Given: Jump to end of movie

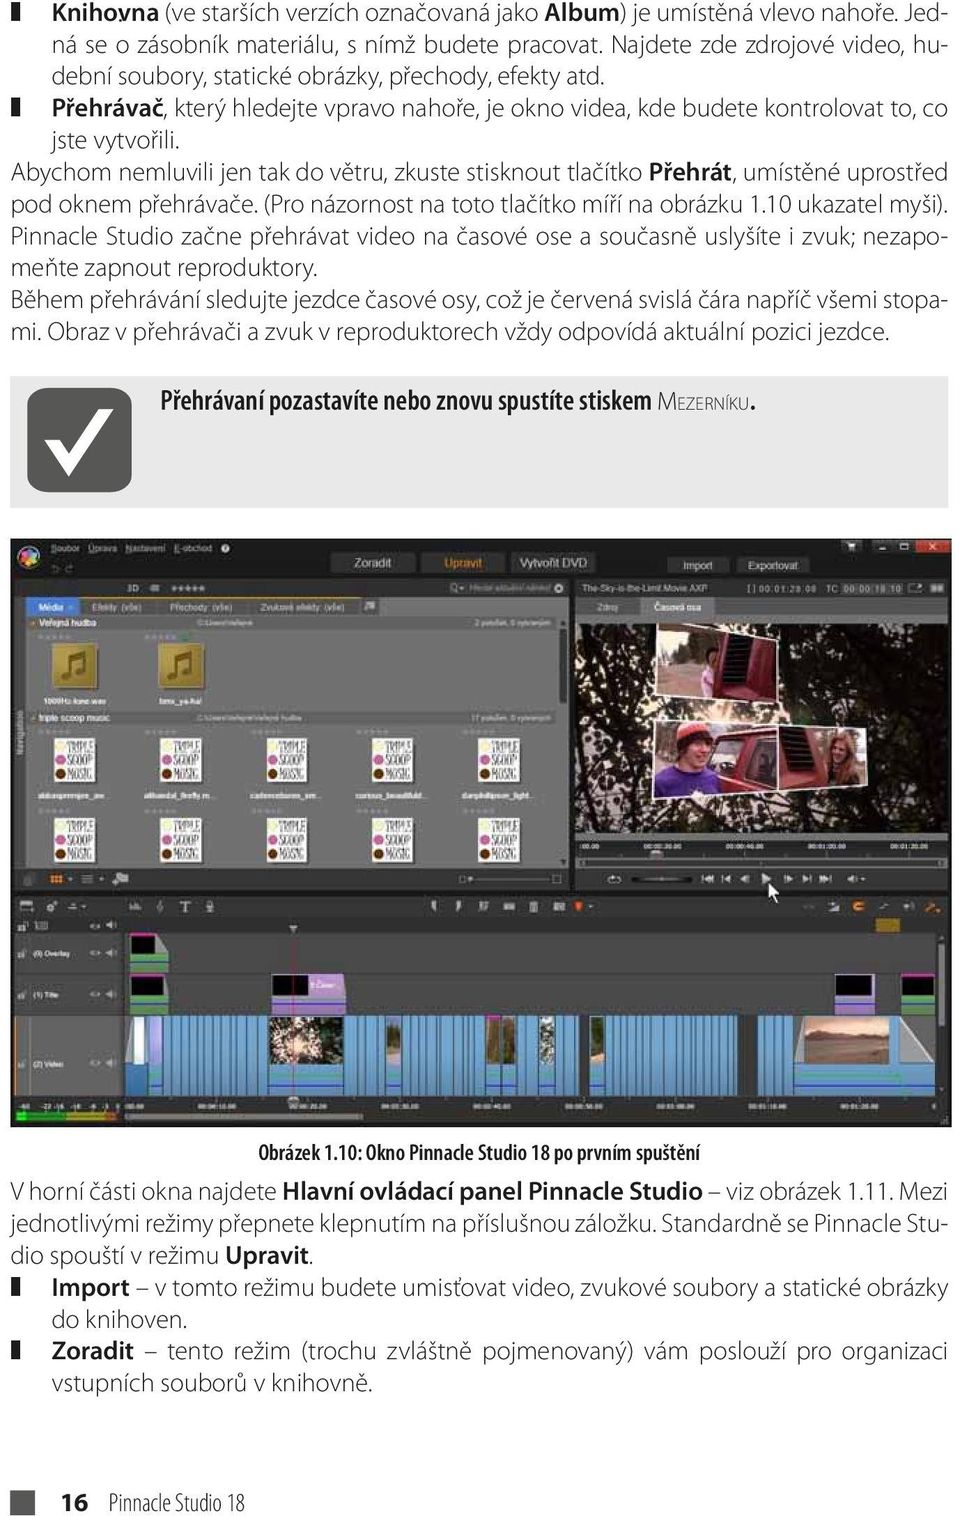Looking at the screenshot, I should click(x=825, y=879).
